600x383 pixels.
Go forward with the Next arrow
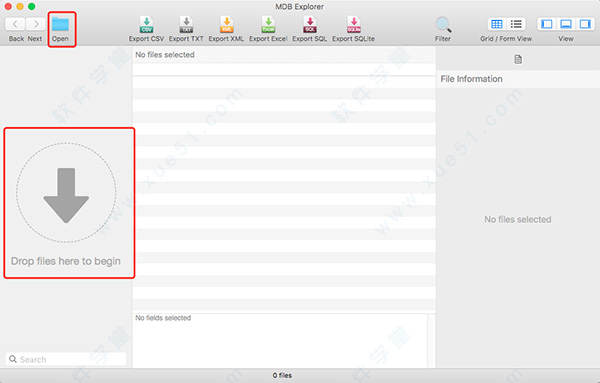point(36,24)
